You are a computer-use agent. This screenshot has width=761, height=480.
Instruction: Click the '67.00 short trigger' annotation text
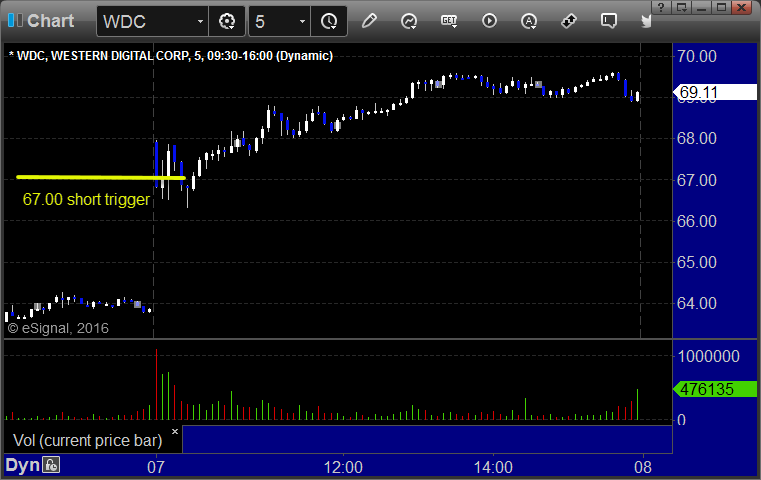[x=86, y=199]
